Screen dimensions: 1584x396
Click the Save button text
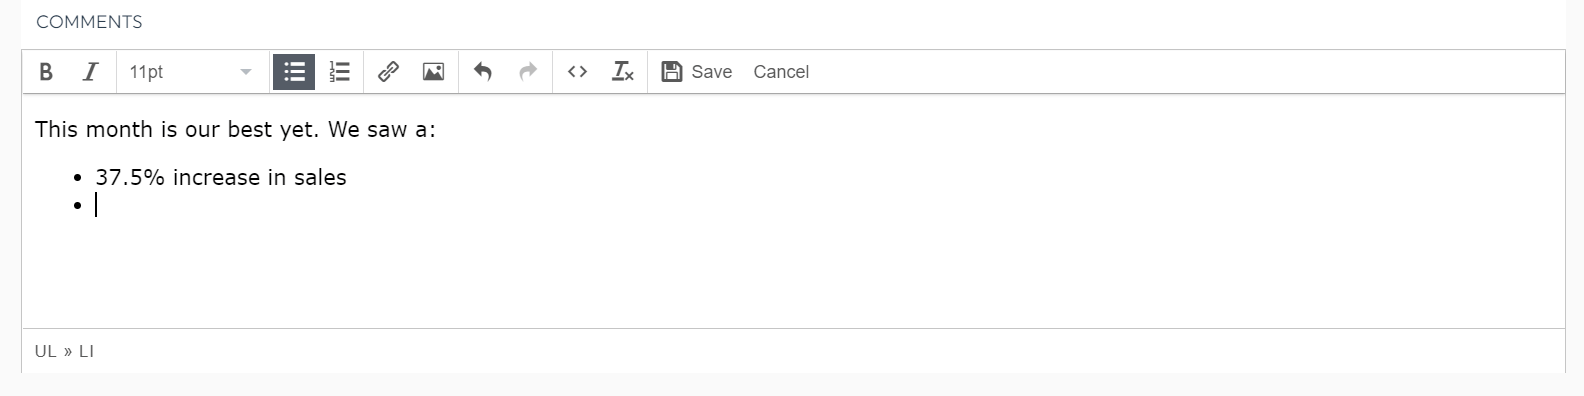pyautogui.click(x=711, y=72)
